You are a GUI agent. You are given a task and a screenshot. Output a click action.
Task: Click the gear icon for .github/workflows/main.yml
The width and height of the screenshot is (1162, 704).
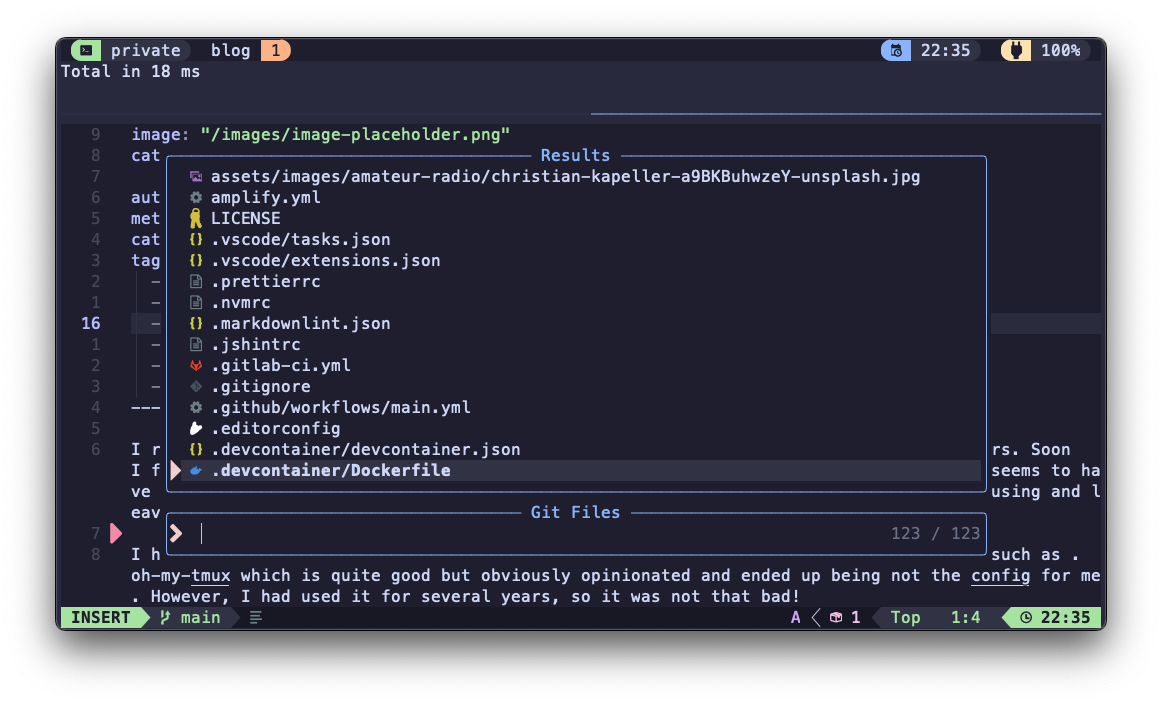pyautogui.click(x=196, y=408)
